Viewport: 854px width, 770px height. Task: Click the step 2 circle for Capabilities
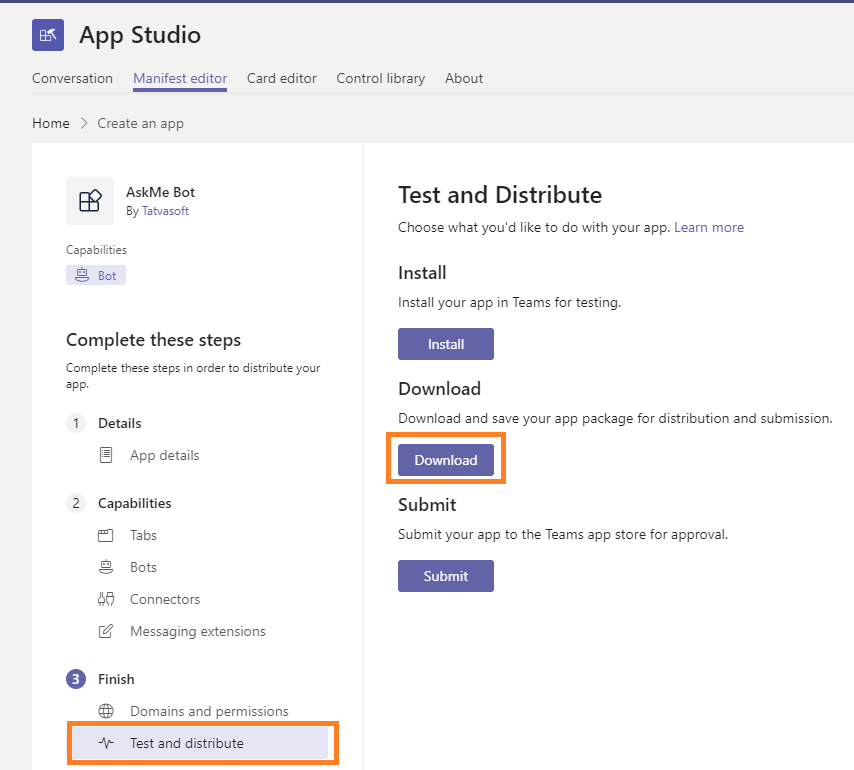pos(76,503)
